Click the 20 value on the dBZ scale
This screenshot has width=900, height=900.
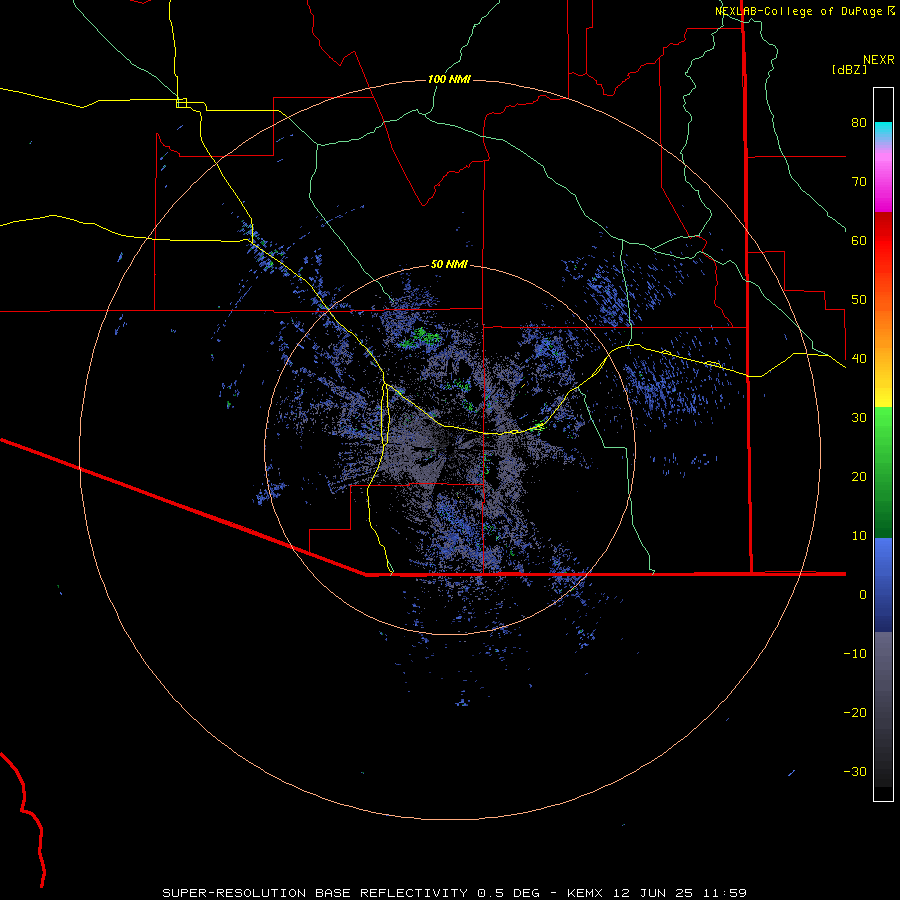click(x=859, y=476)
